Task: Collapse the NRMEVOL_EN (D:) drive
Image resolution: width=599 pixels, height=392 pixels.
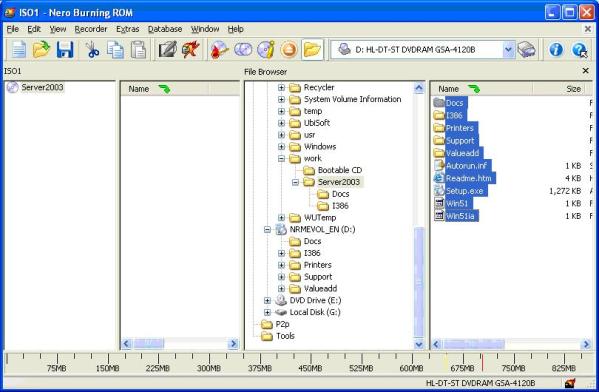Action: [x=267, y=230]
